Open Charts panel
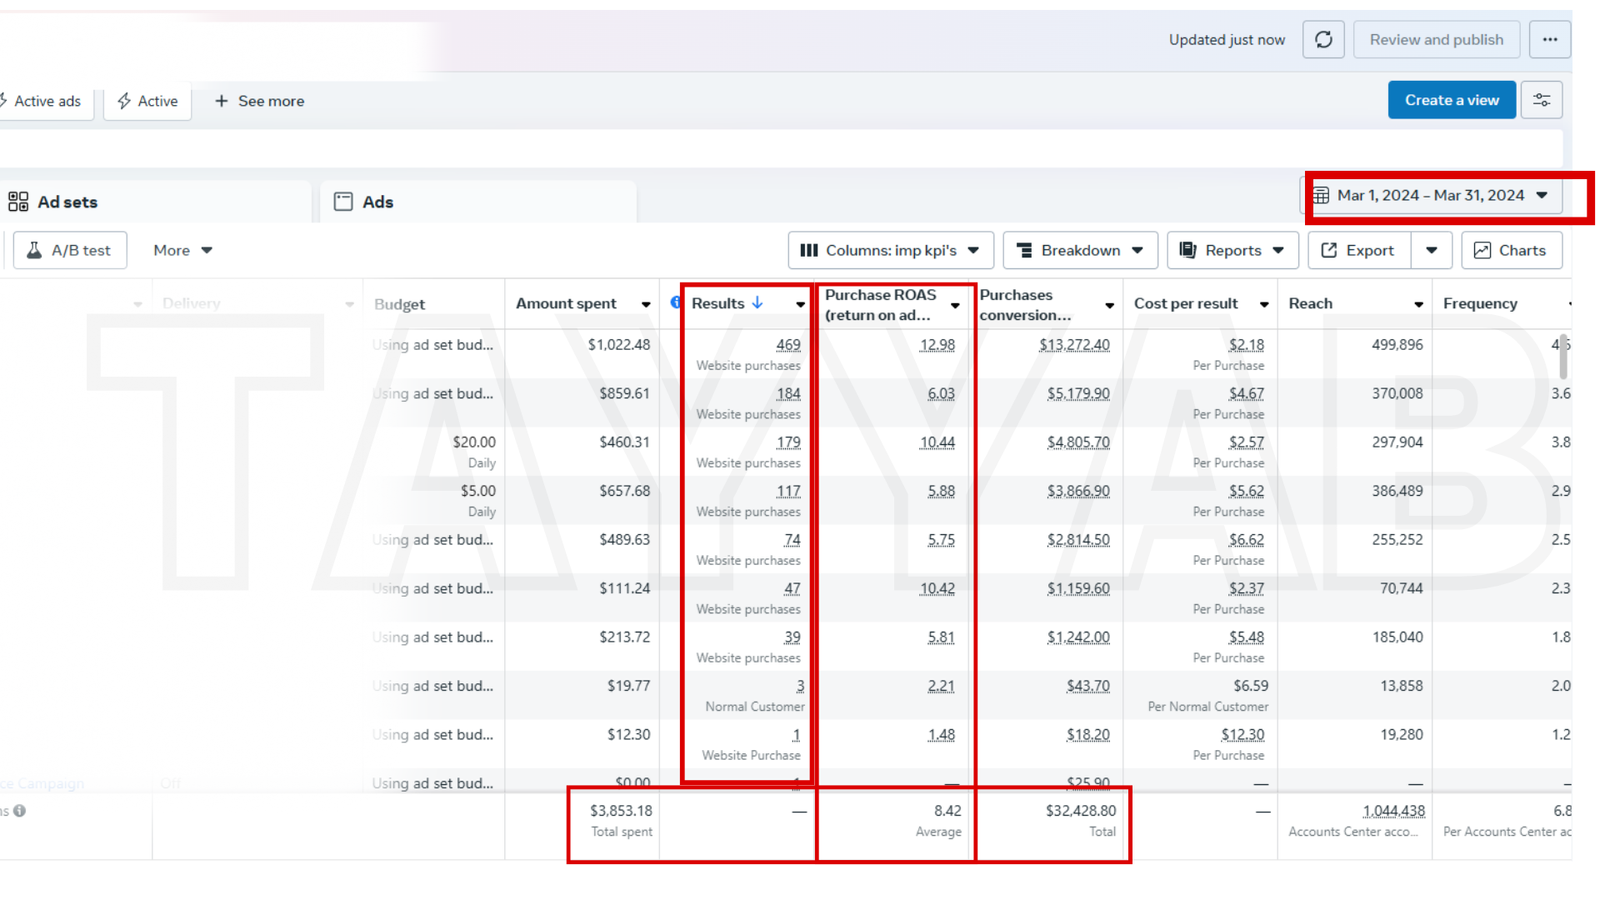1600x900 pixels. [x=1510, y=250]
